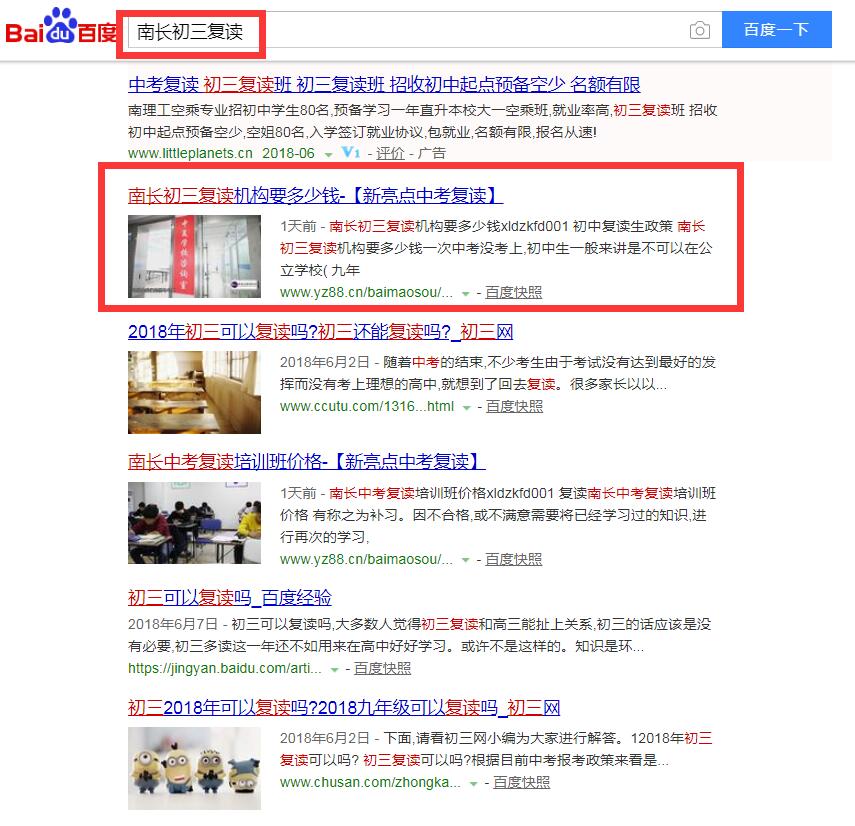Viewport: 855px width, 826px height.
Task: Click the Baidu paw logo
Action: (61, 27)
